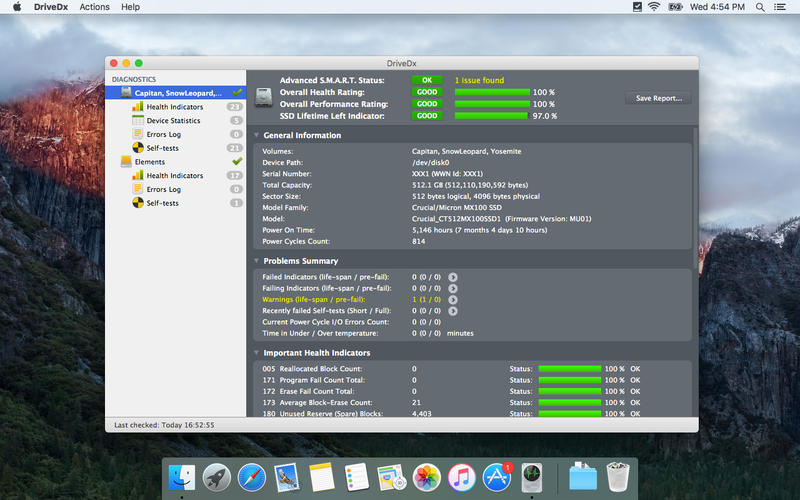Click the arrow icon next to Failing Indicators

[453, 288]
